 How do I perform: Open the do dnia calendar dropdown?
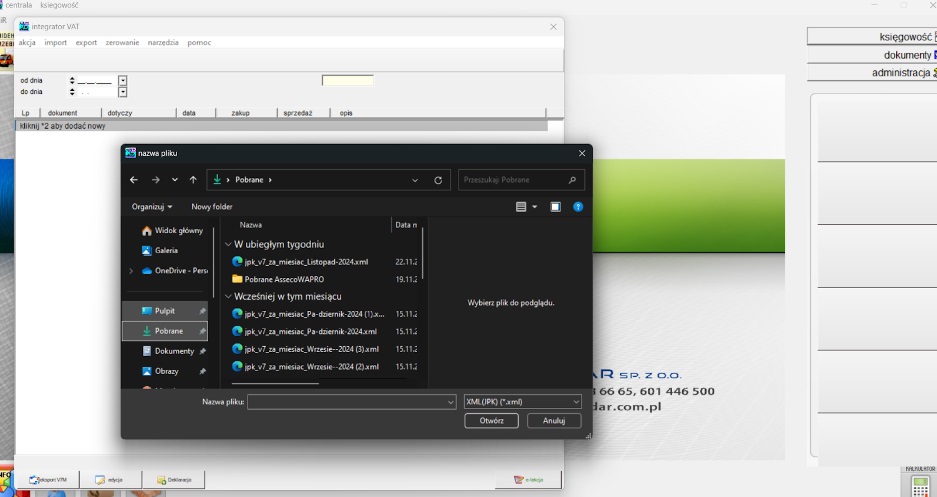[x=123, y=92]
